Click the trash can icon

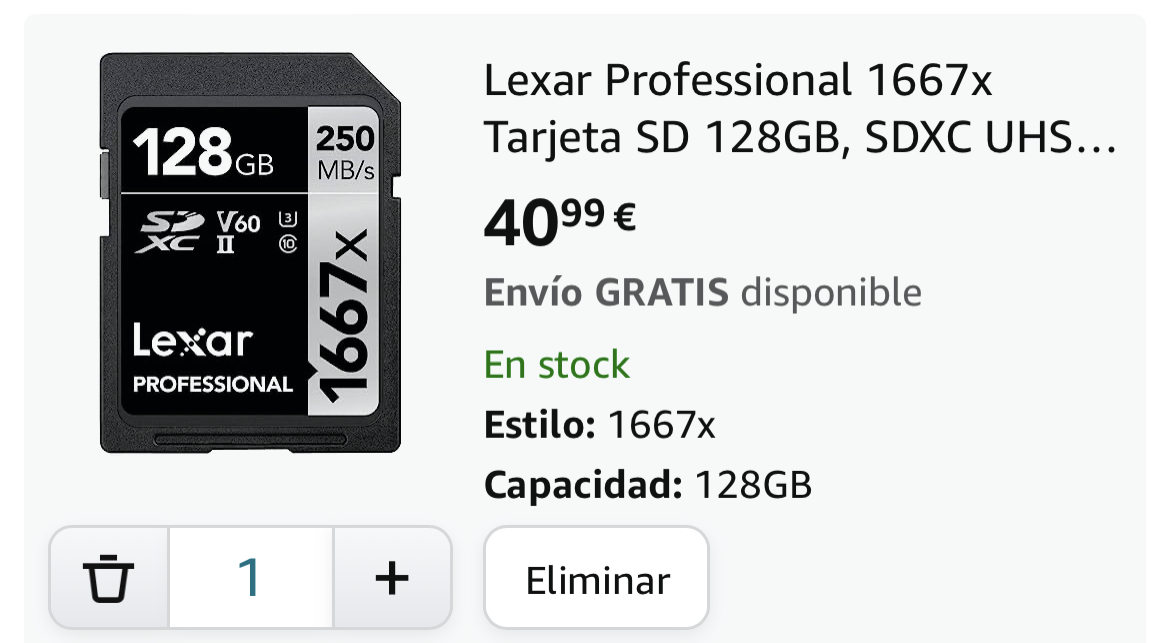pyautogui.click(x=109, y=578)
